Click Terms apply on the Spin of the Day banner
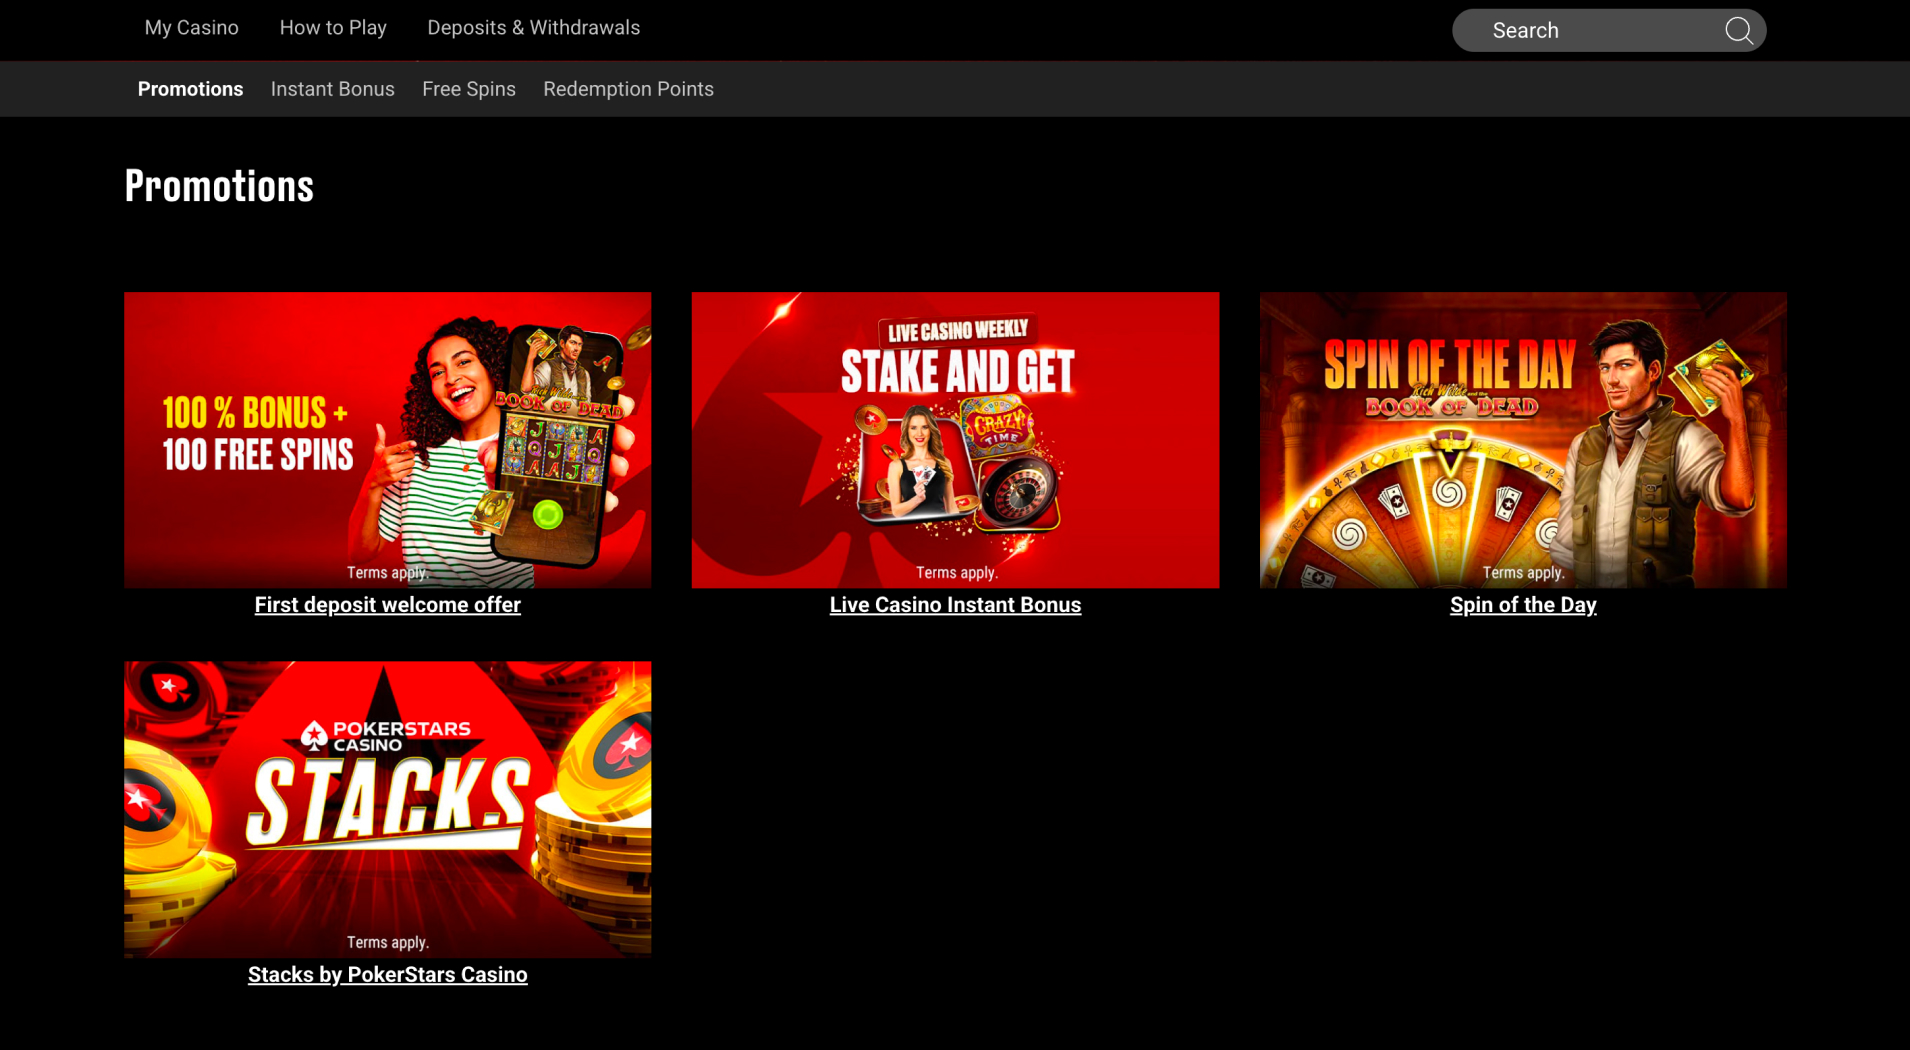 click(x=1523, y=573)
